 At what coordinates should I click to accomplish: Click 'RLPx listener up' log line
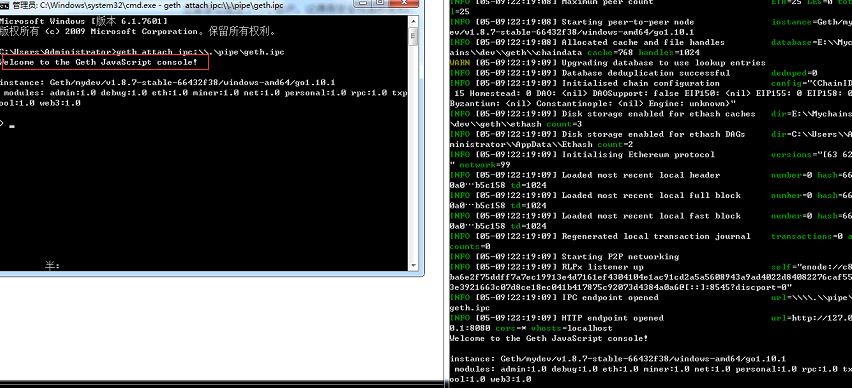click(603, 267)
